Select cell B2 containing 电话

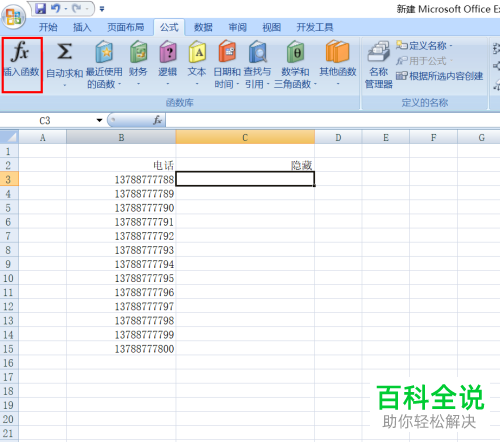(121, 165)
